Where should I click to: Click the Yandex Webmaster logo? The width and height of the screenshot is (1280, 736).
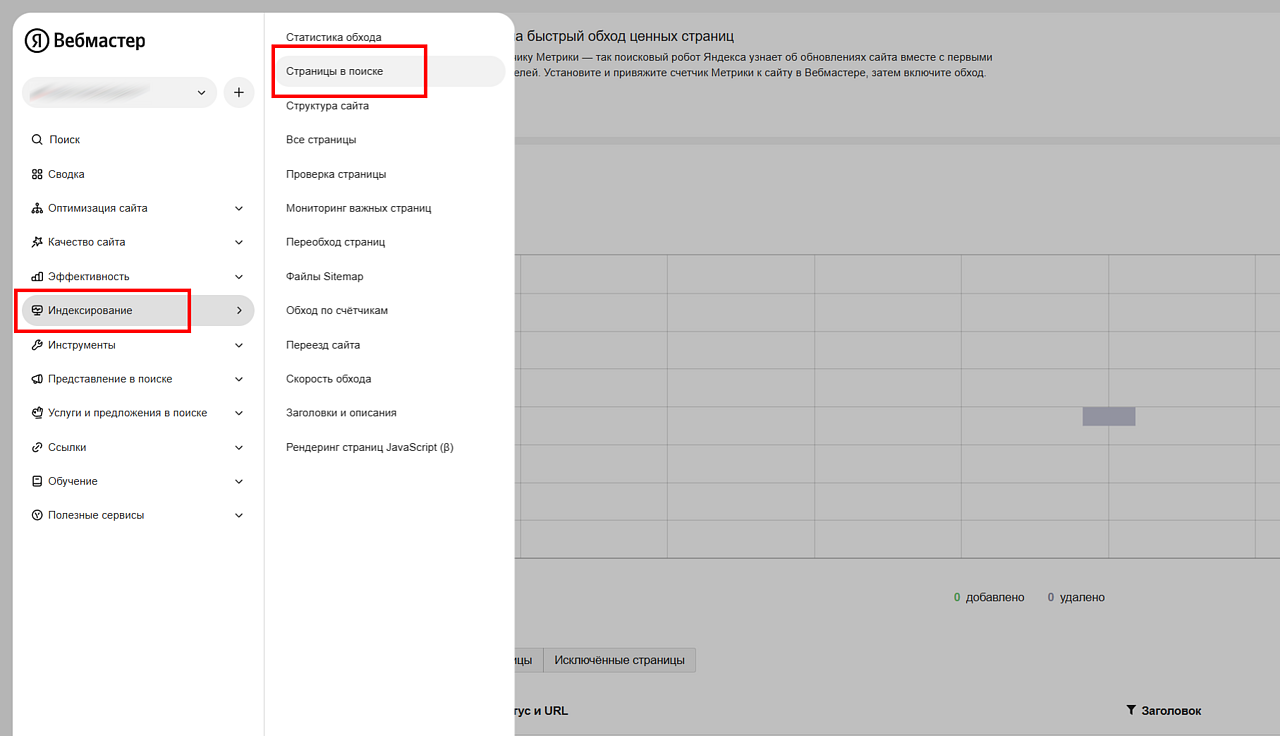pos(85,41)
